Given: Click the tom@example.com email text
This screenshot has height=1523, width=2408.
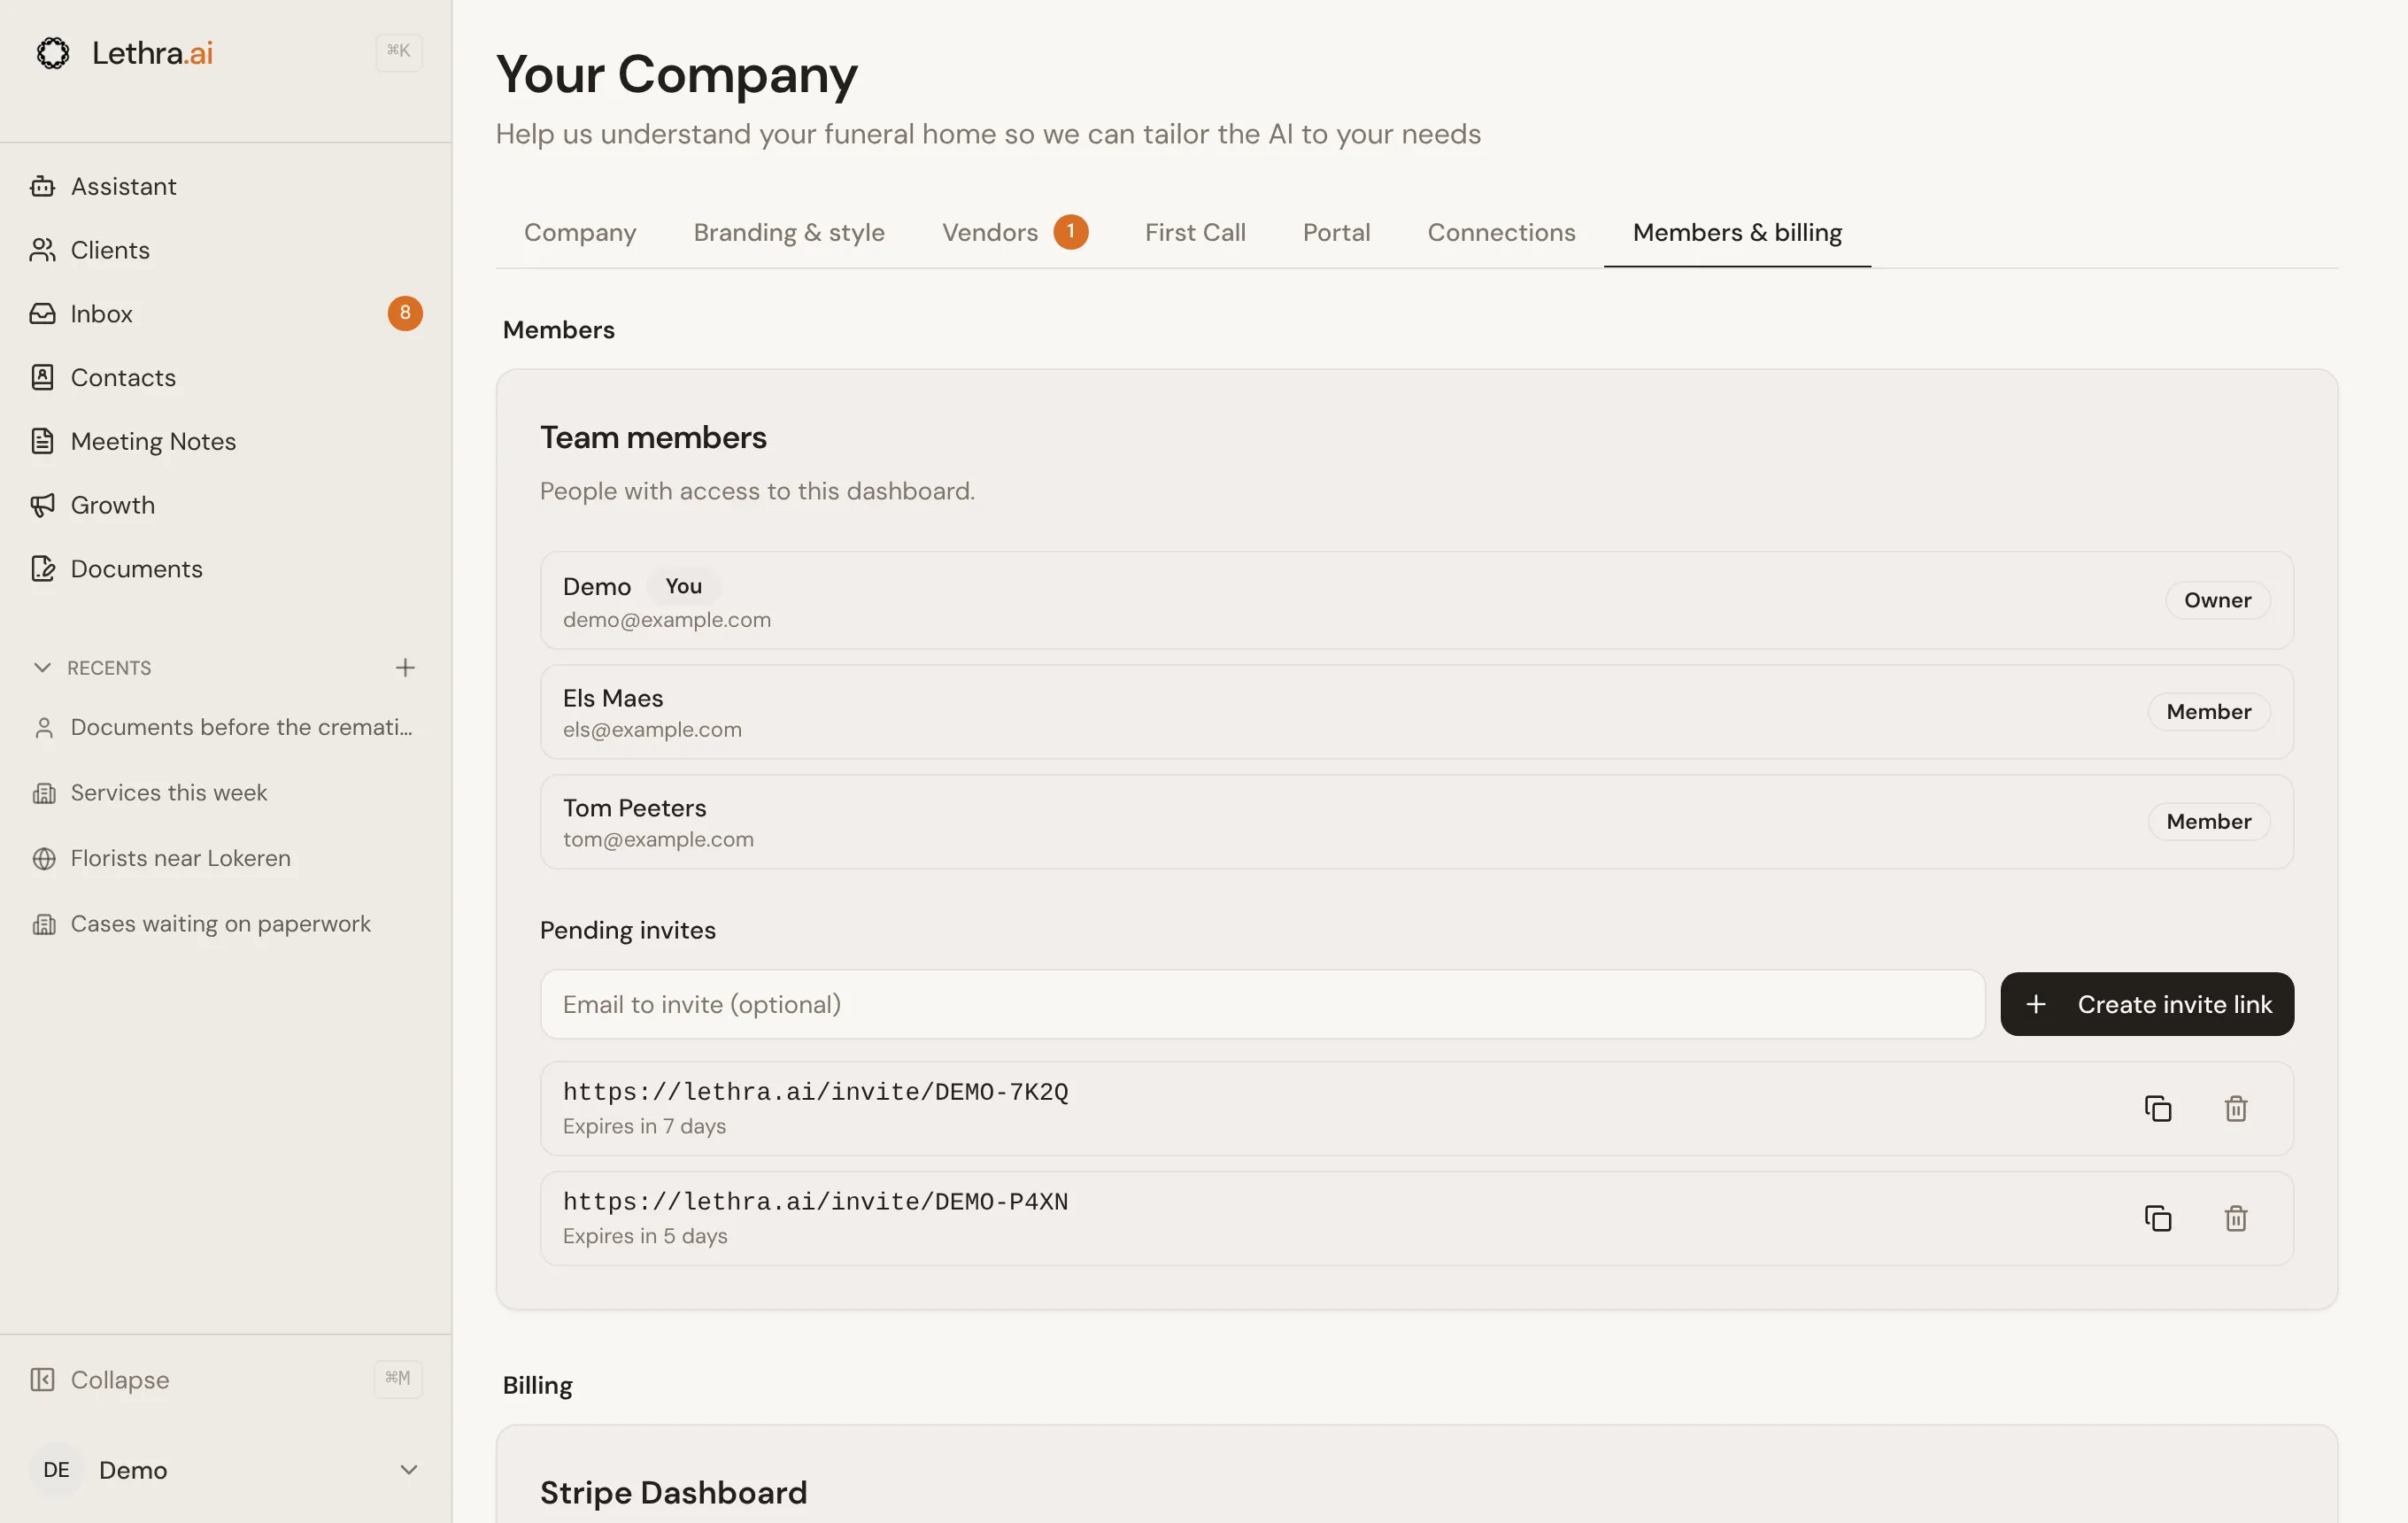Looking at the screenshot, I should pyautogui.click(x=658, y=840).
